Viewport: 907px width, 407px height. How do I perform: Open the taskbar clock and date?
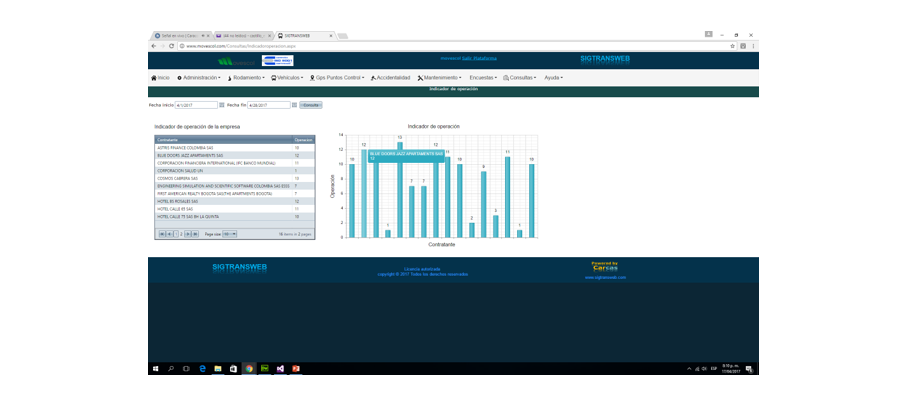[x=731, y=369]
